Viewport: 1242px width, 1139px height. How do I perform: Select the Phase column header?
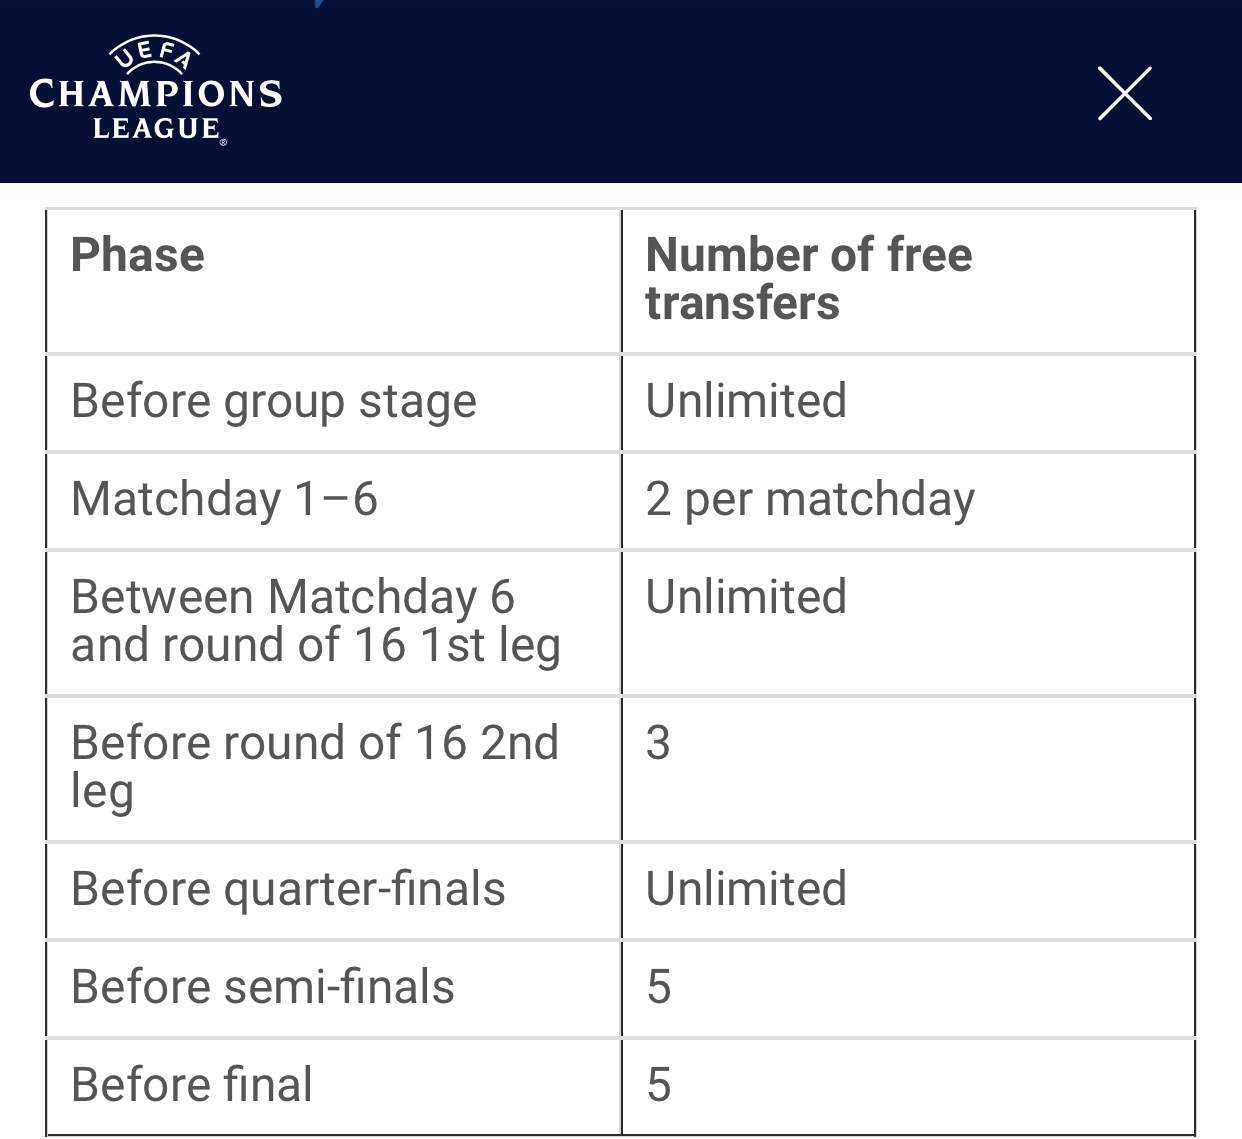pyautogui.click(x=334, y=281)
